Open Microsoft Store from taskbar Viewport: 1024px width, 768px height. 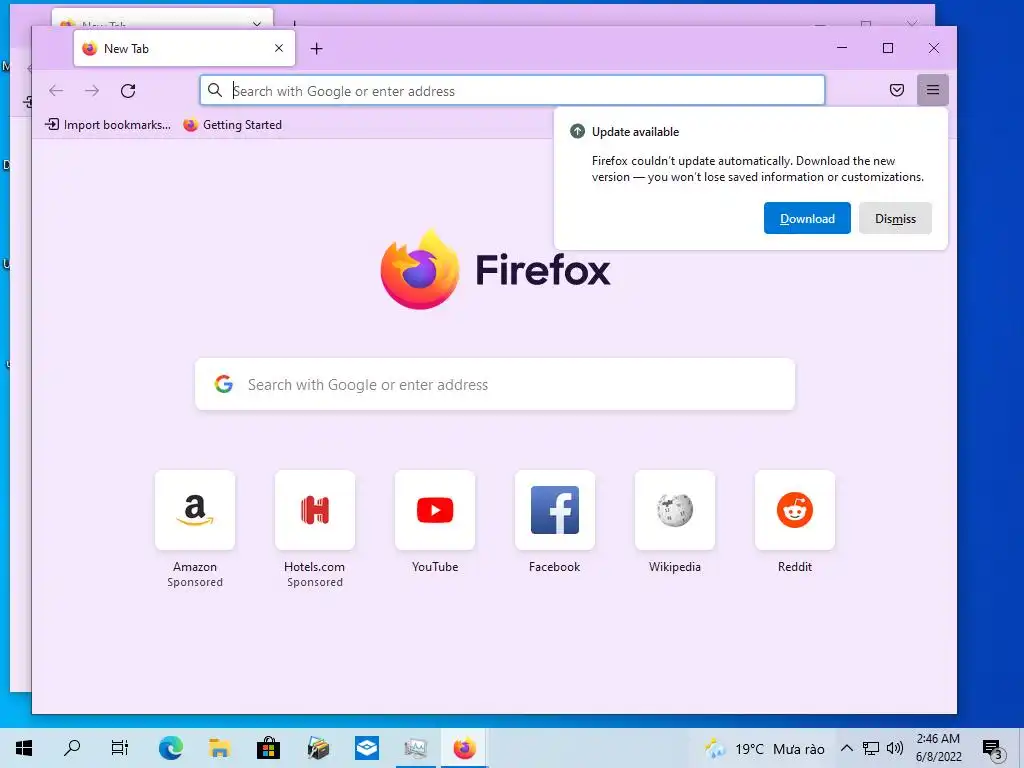pyautogui.click(x=268, y=748)
